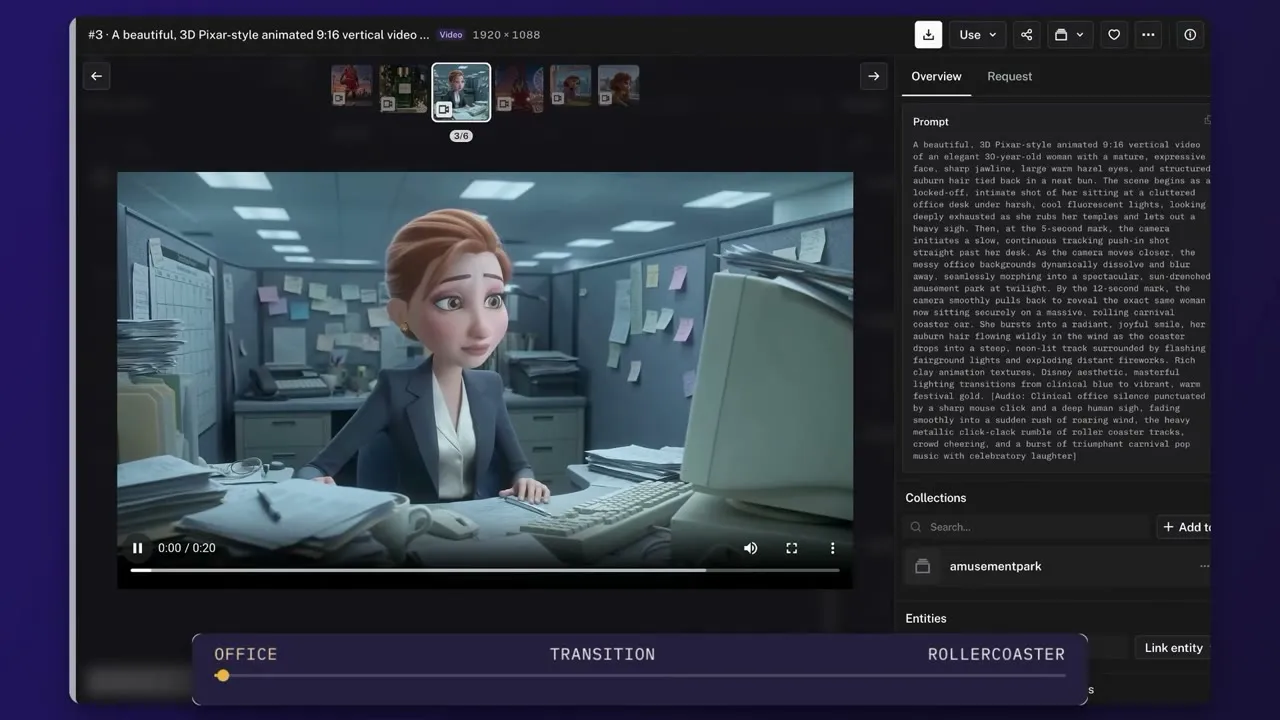Seek along the video progress bar
The image size is (1280, 720).
[485, 570]
